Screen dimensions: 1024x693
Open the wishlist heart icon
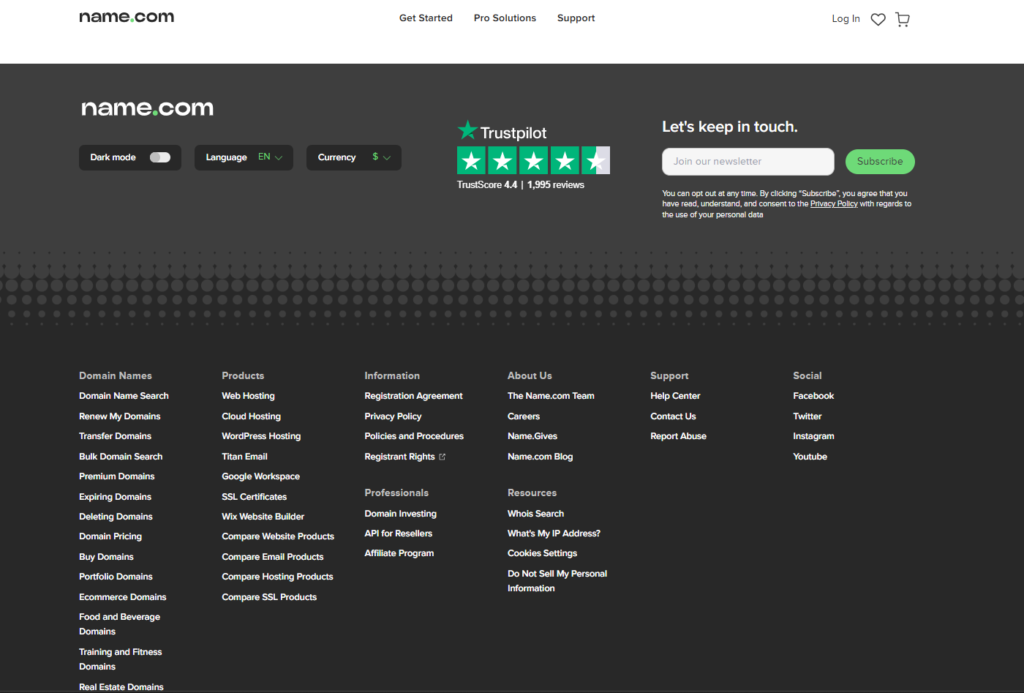878,20
